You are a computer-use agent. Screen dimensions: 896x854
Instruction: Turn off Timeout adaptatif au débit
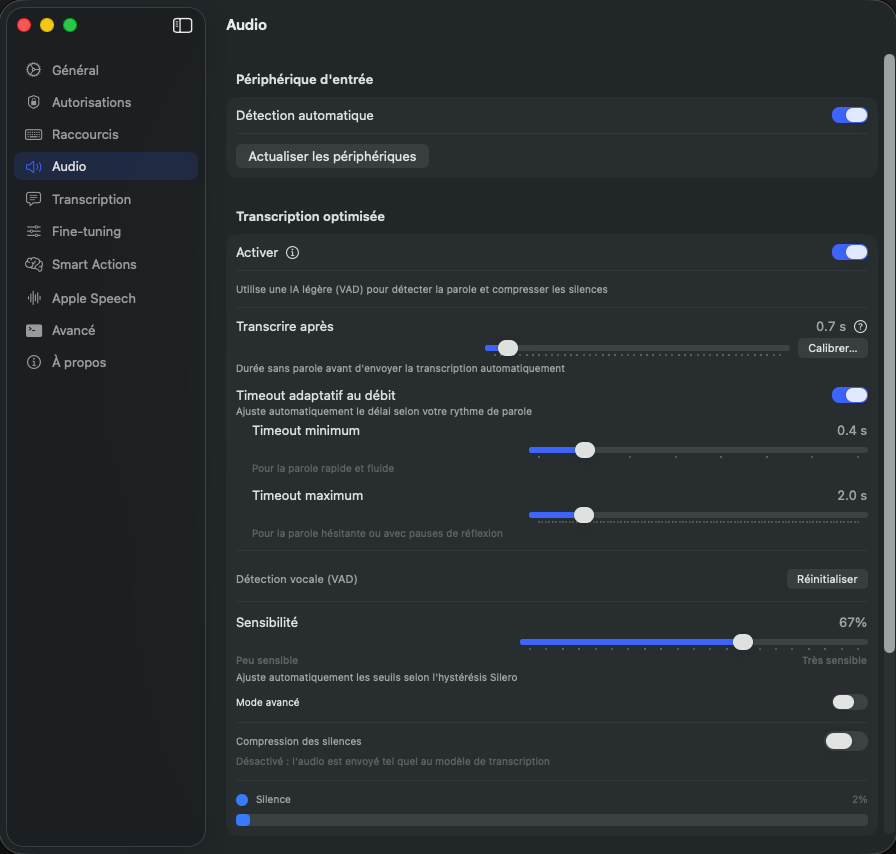[x=849, y=395]
